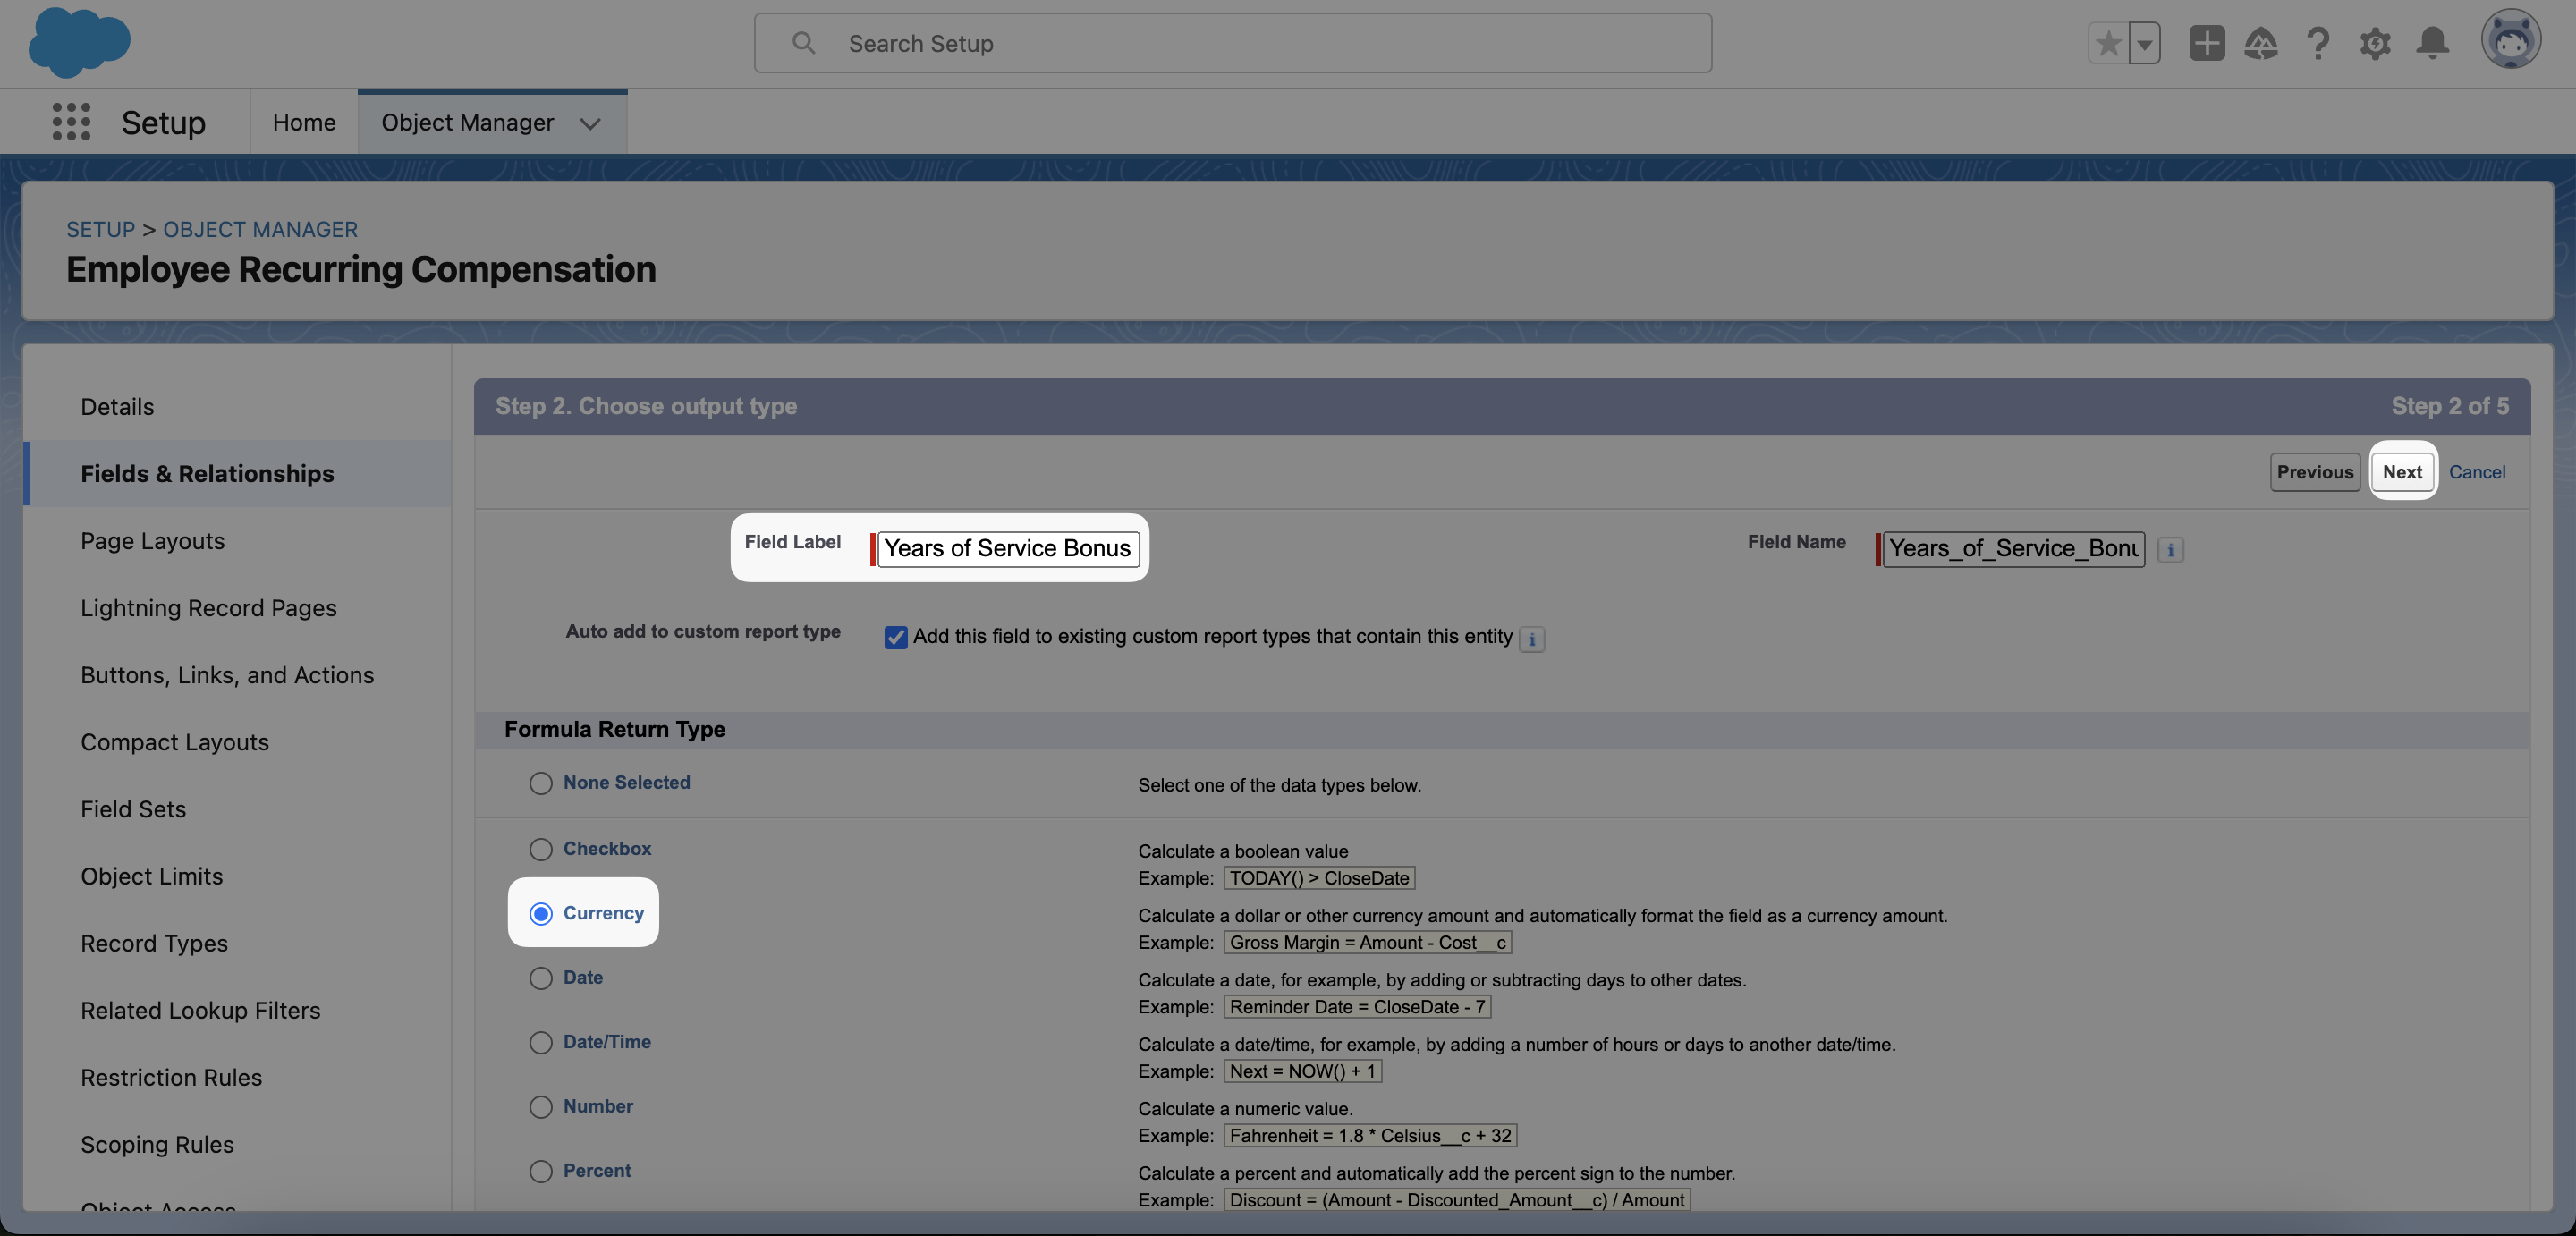Click the Field Name info icon
The width and height of the screenshot is (2576, 1236).
click(x=2169, y=550)
